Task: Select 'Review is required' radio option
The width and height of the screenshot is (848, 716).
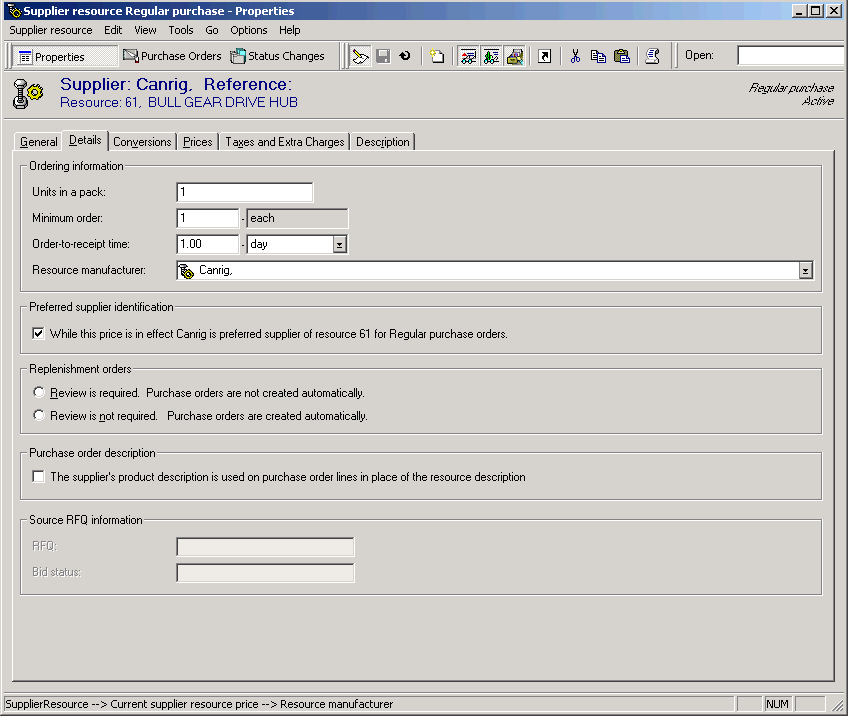Action: tap(39, 393)
